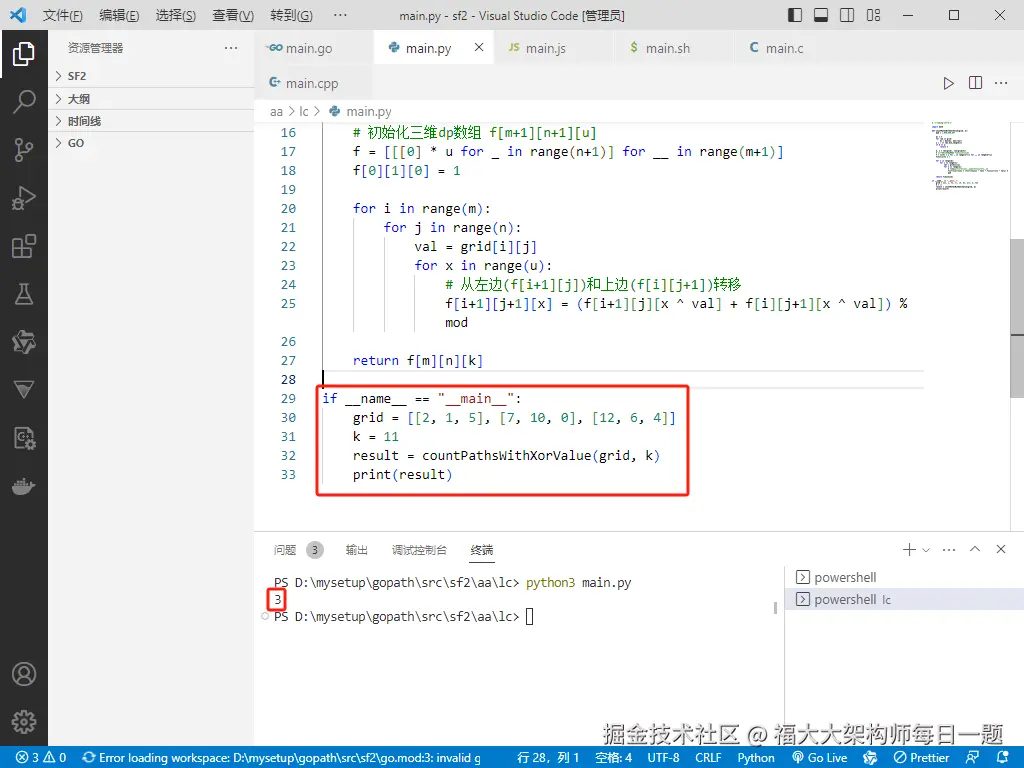This screenshot has height=768, width=1024.
Task: Open the Explorer view in activity bar
Action: tap(24, 54)
